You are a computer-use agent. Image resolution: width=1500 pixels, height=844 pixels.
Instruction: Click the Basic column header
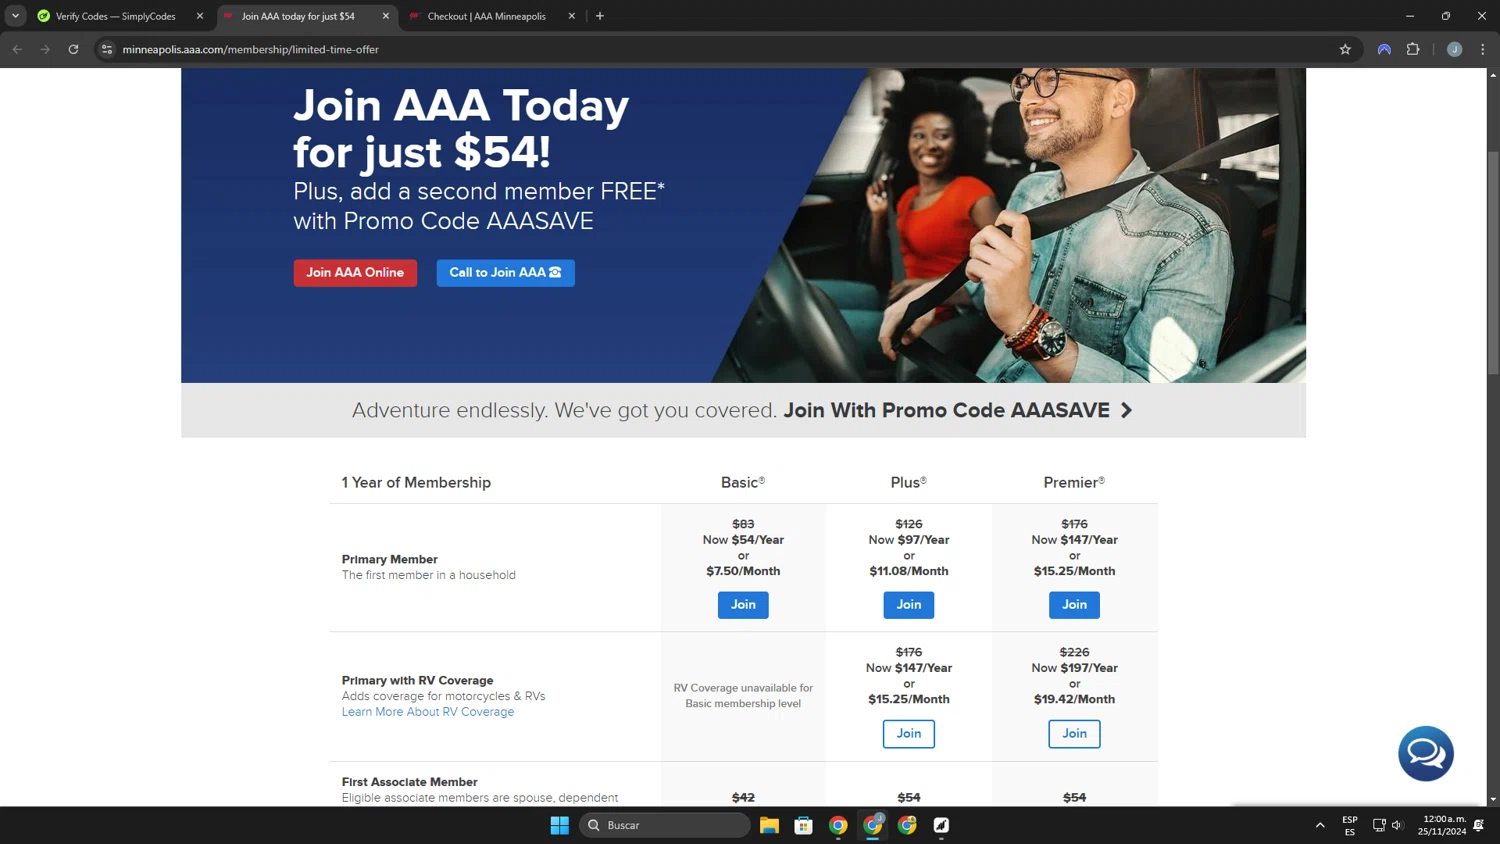coord(743,482)
